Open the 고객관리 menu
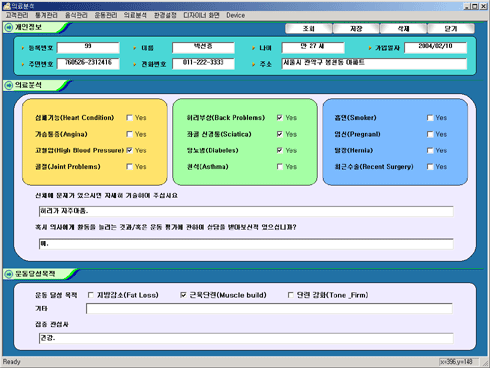The image size is (490, 368). tap(17, 15)
